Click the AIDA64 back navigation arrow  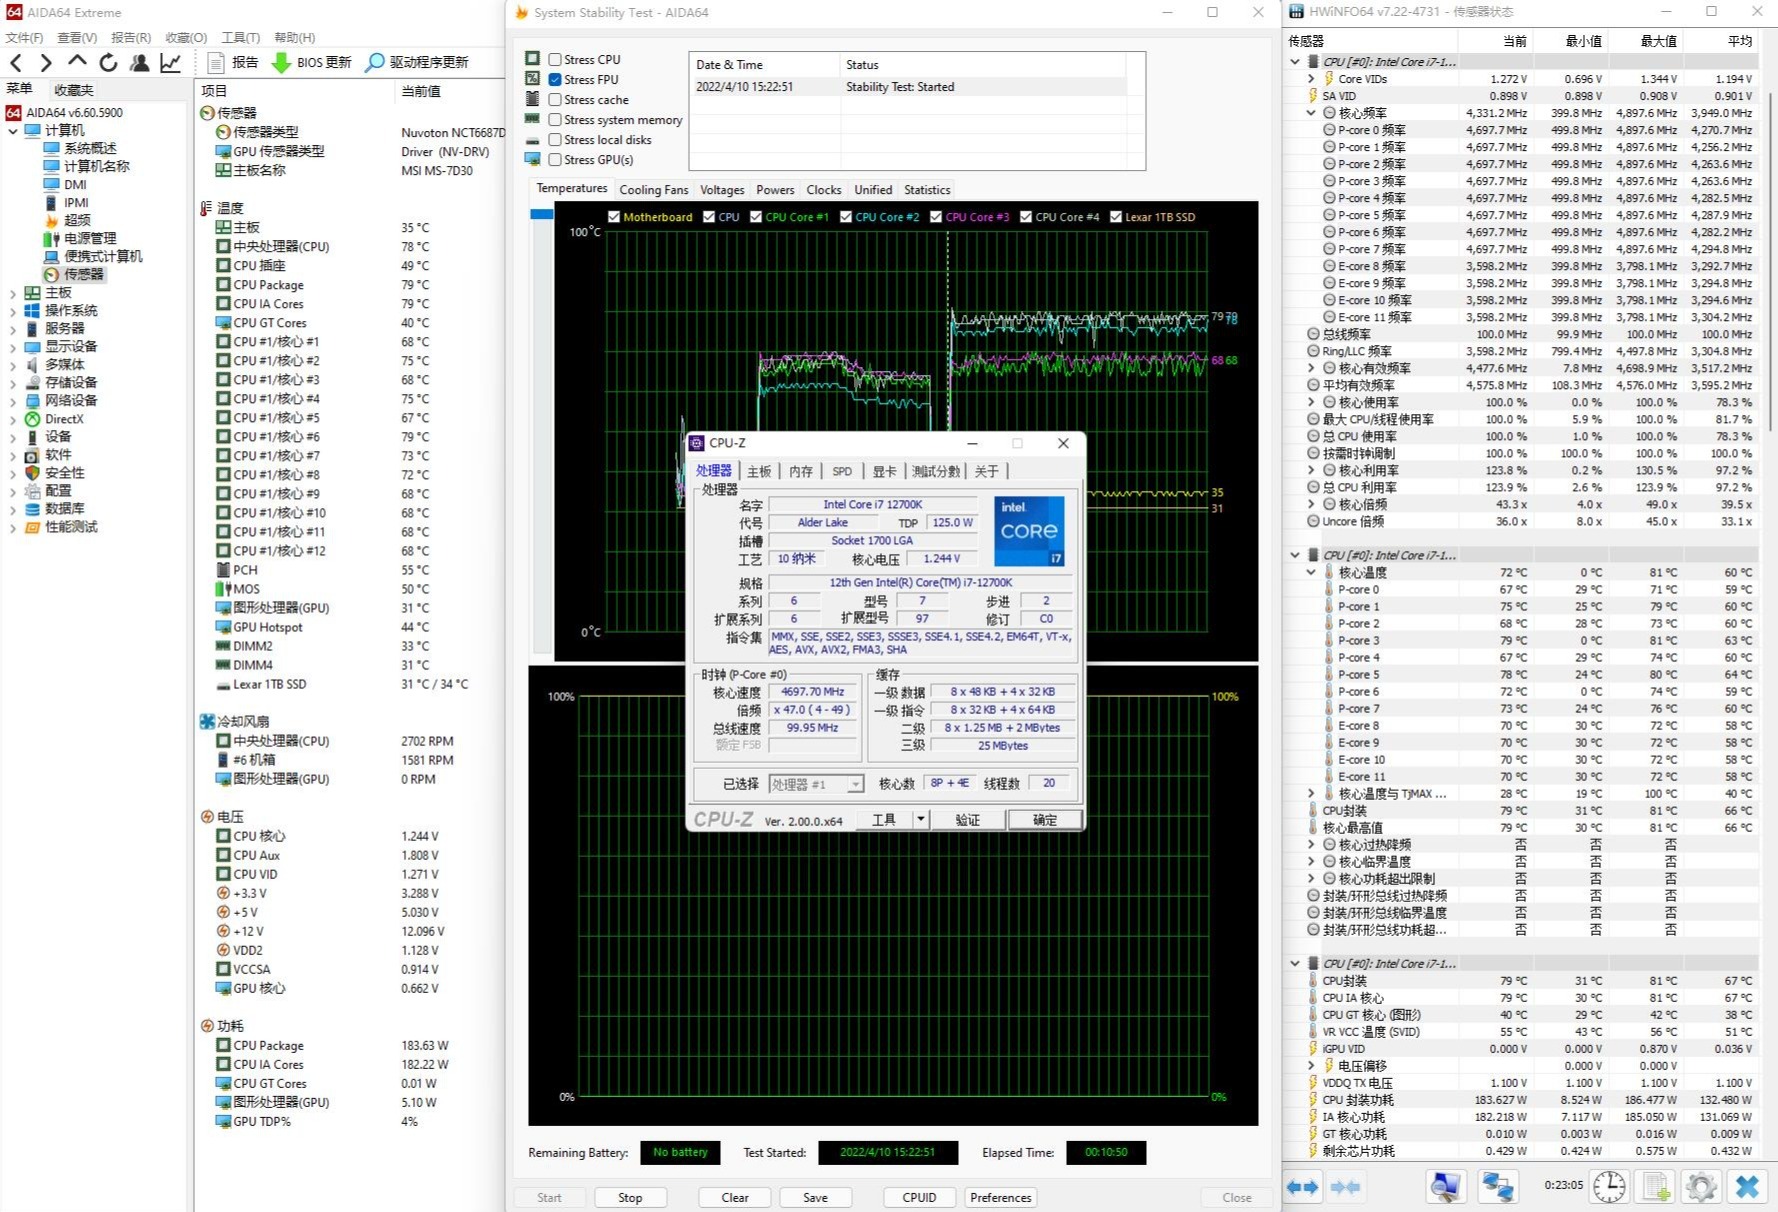coord(17,63)
